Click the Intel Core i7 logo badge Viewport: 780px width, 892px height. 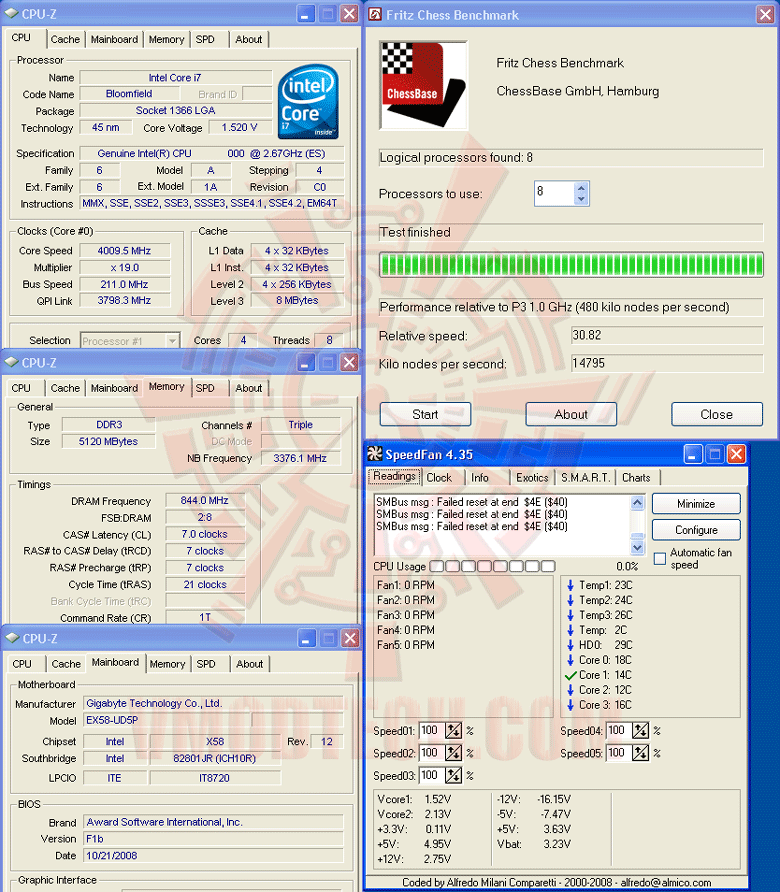[308, 101]
